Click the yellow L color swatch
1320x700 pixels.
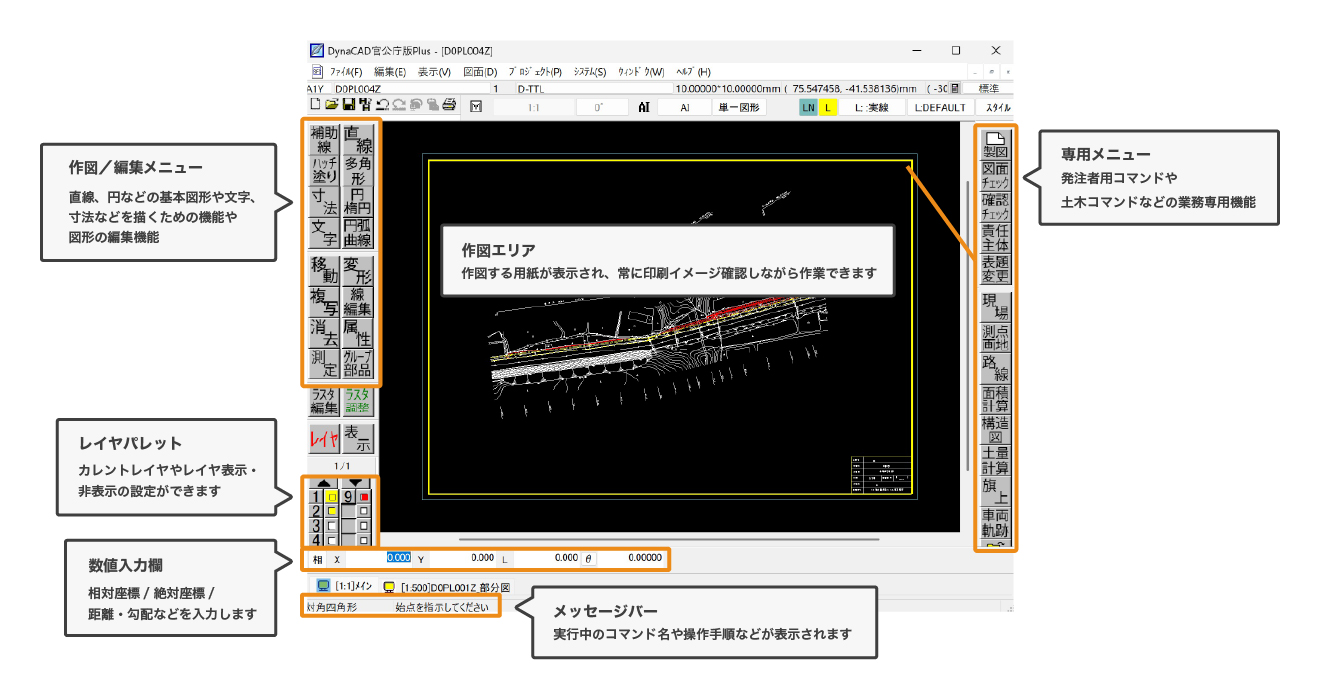tap(829, 108)
